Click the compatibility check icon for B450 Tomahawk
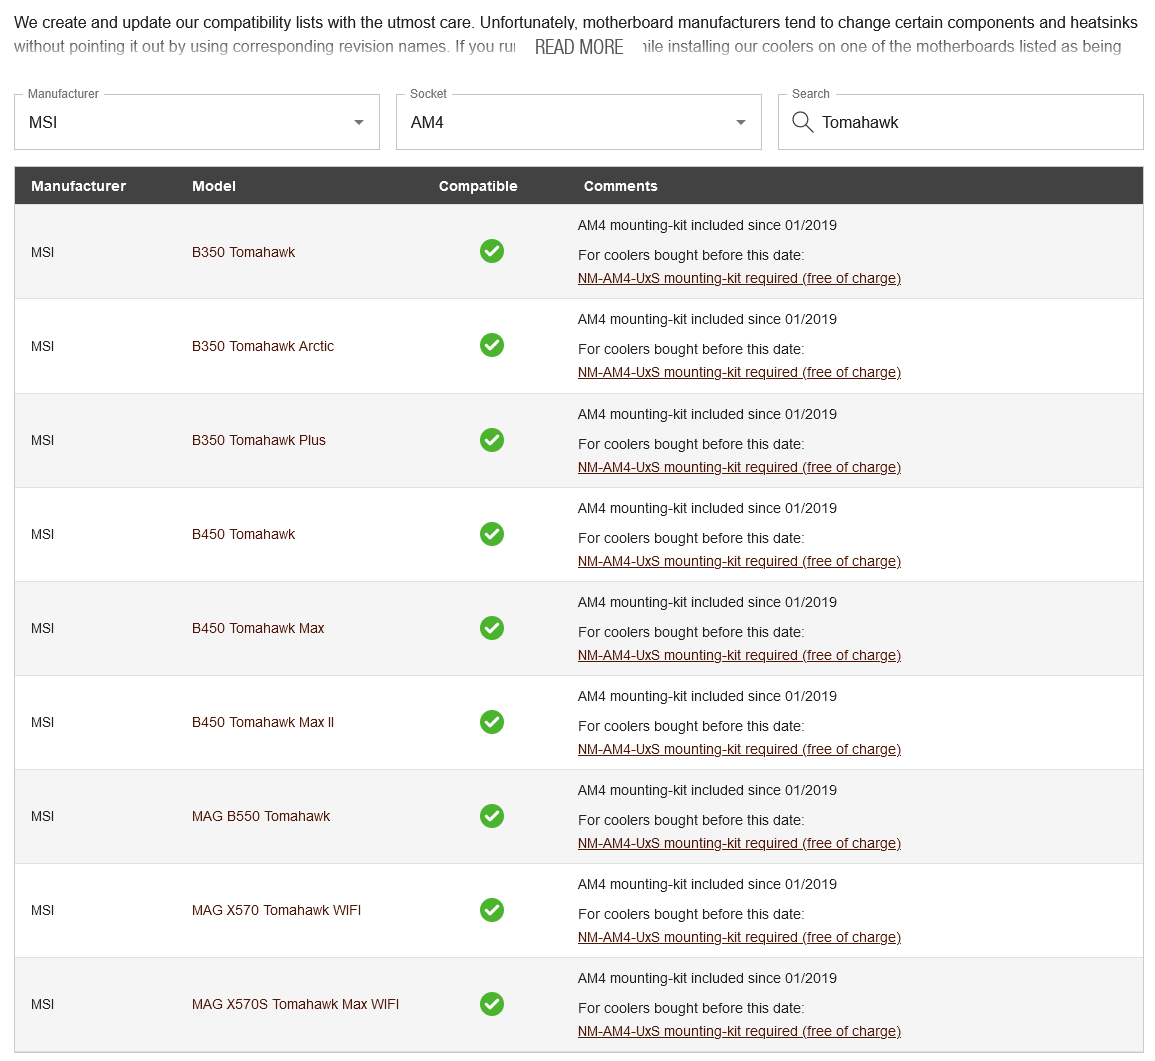 (492, 533)
